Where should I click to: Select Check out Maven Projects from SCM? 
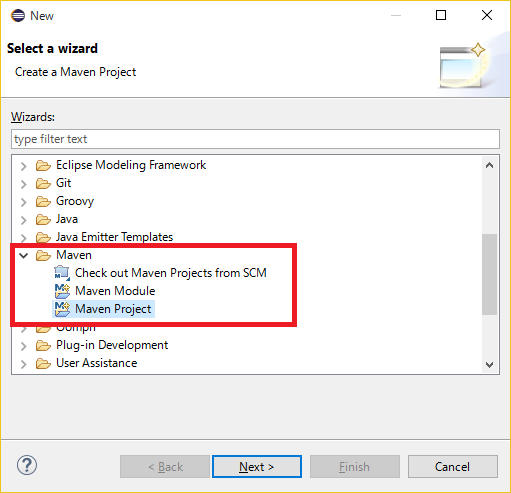tap(171, 273)
